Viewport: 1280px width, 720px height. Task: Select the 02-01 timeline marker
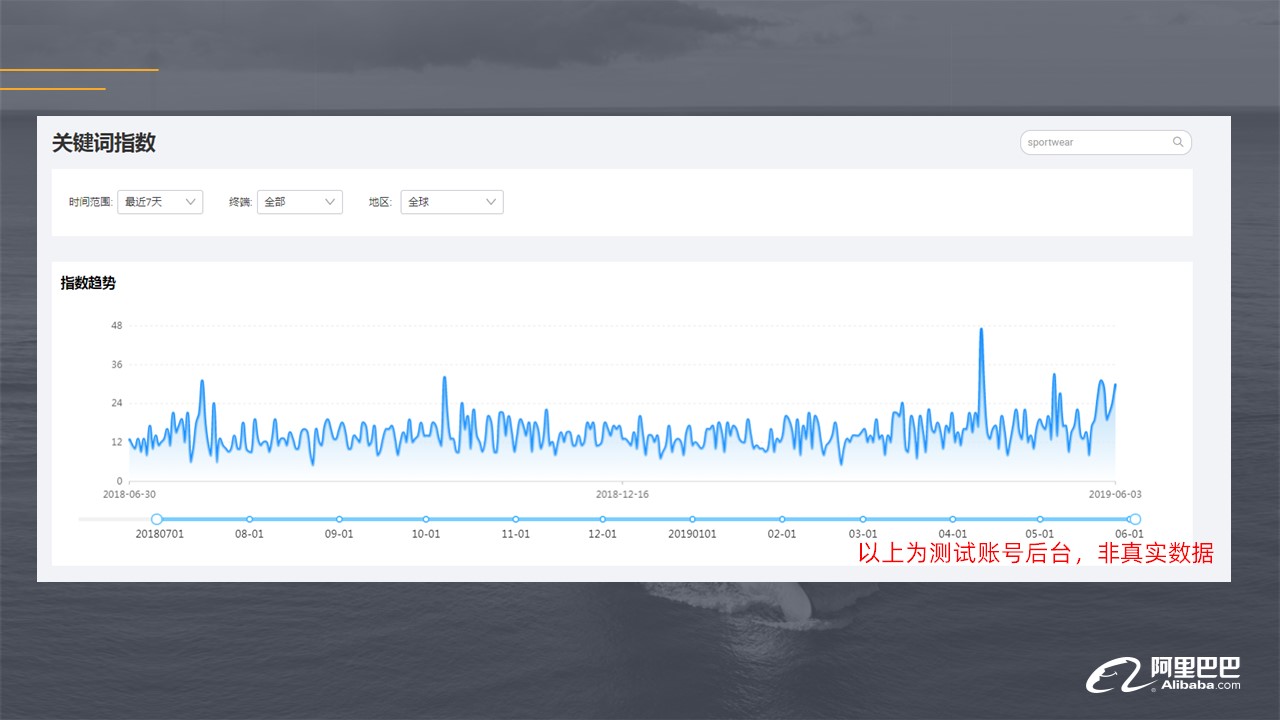[x=782, y=519]
